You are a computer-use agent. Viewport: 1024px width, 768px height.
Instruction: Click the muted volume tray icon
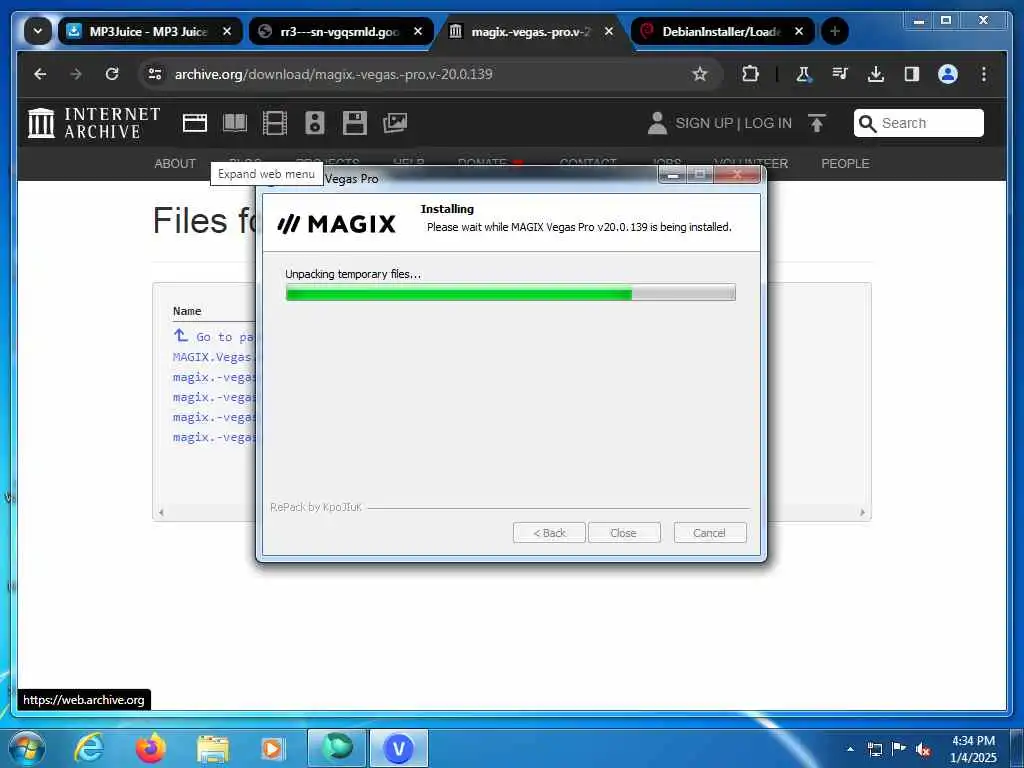point(923,750)
